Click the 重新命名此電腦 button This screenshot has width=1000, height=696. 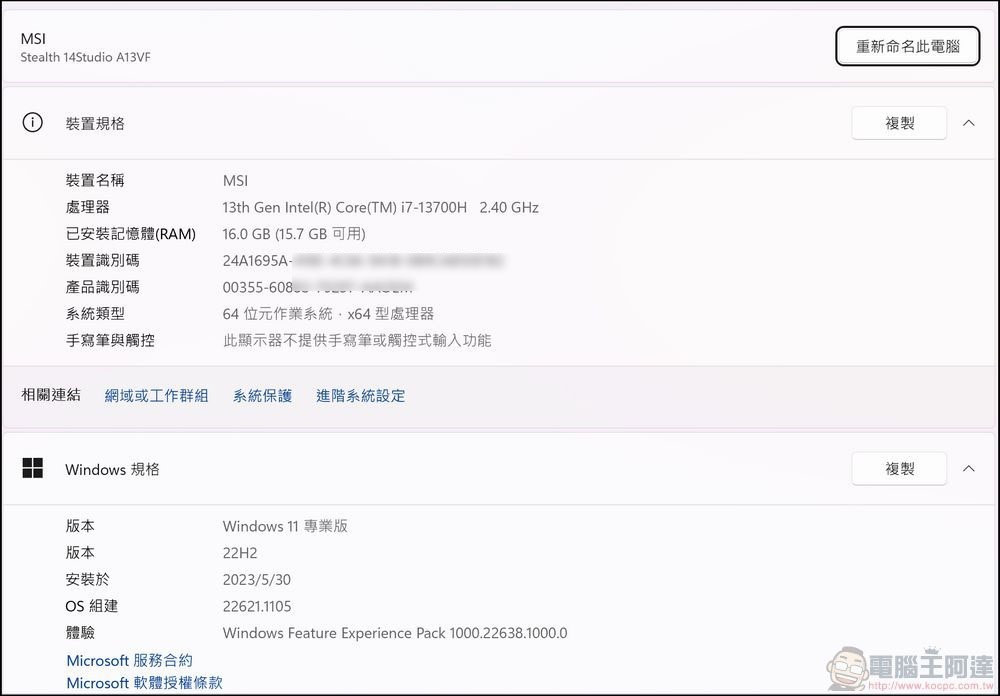(906, 45)
